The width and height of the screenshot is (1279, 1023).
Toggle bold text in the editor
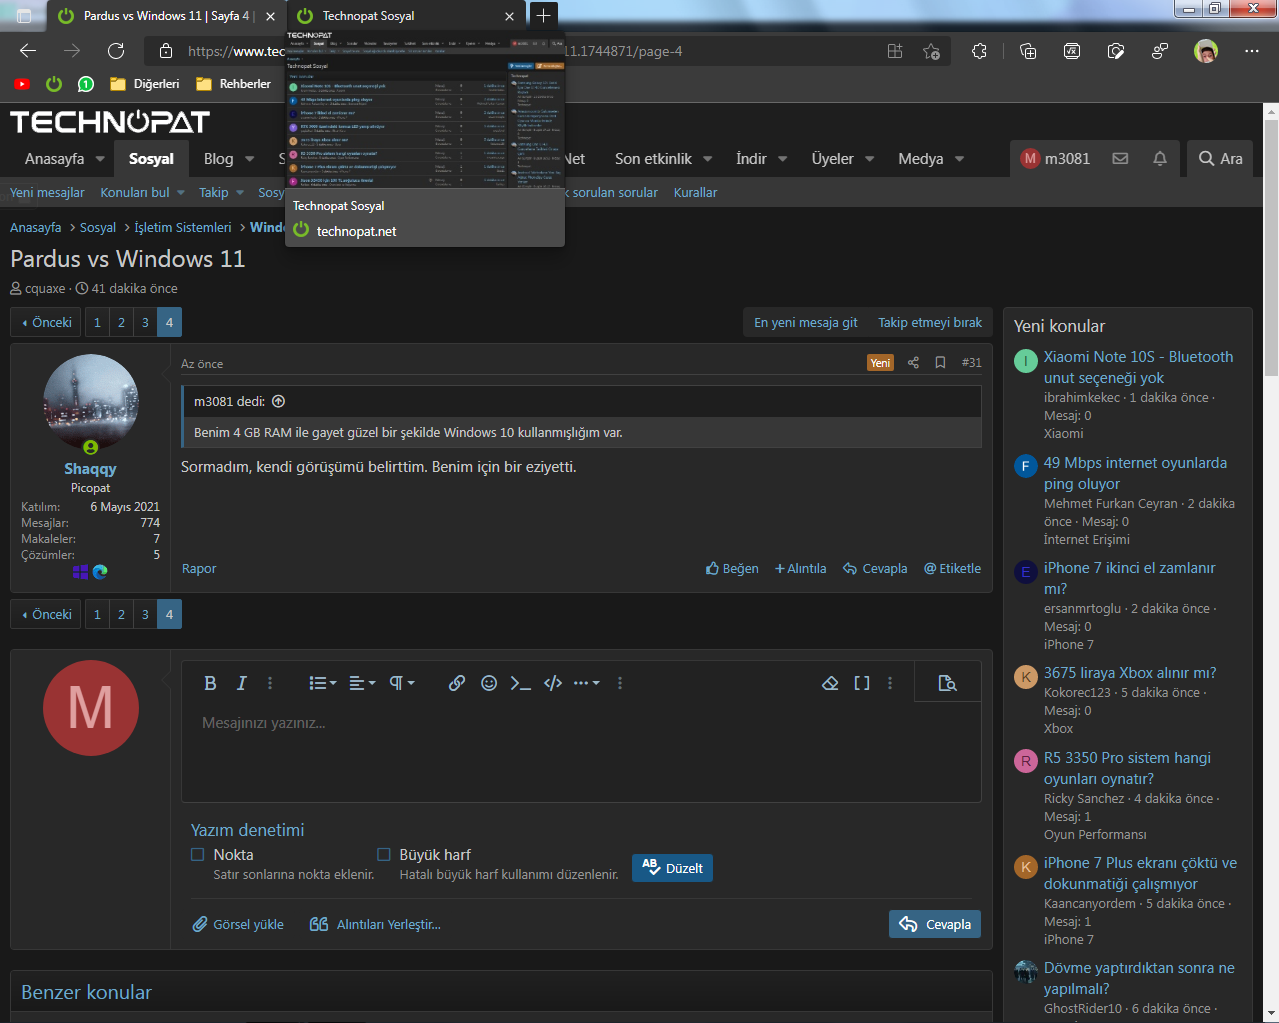coord(210,683)
